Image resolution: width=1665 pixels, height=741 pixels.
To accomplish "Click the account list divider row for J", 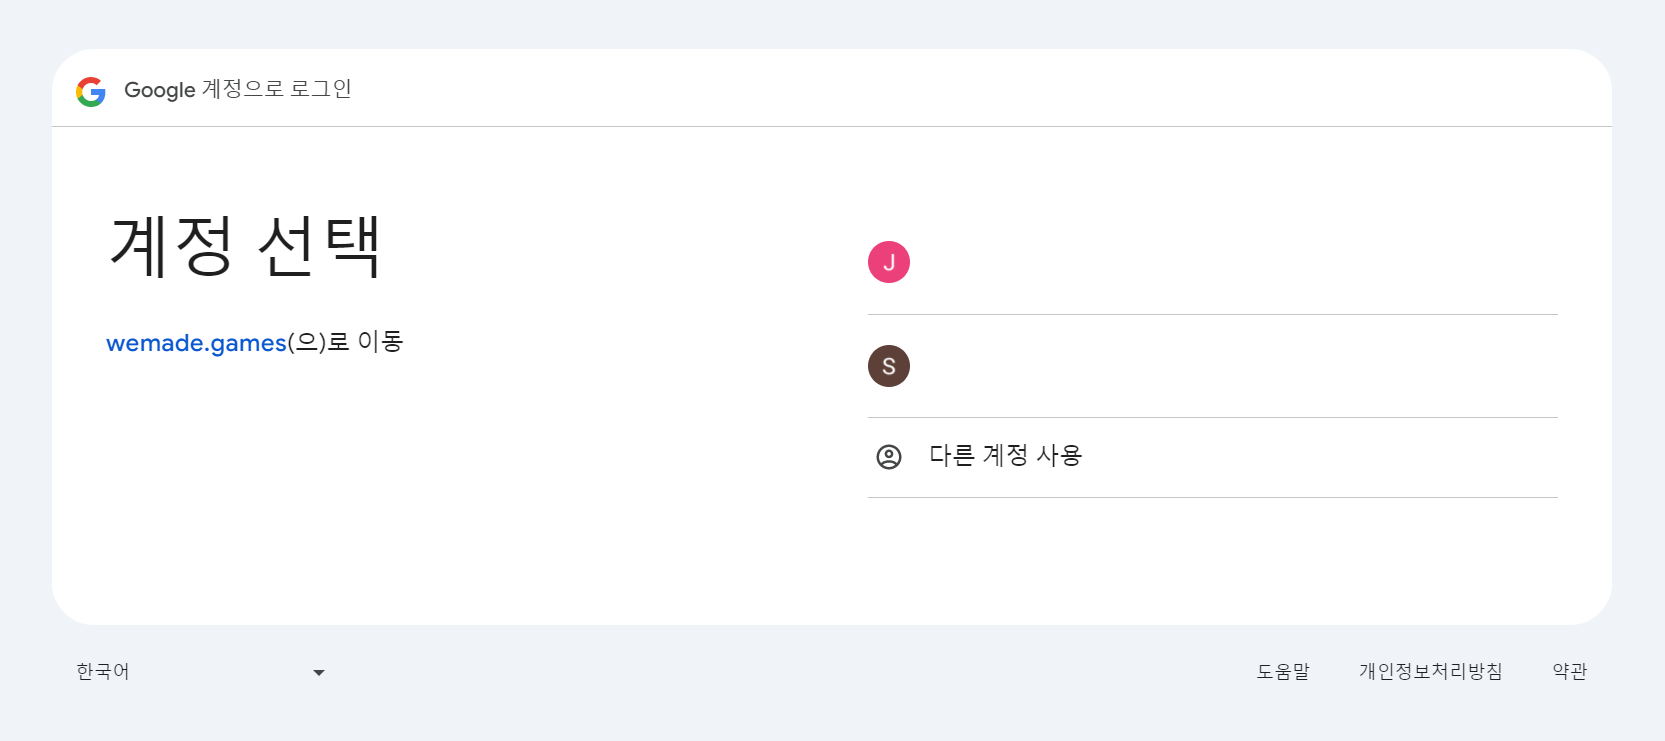I will point(1150,262).
